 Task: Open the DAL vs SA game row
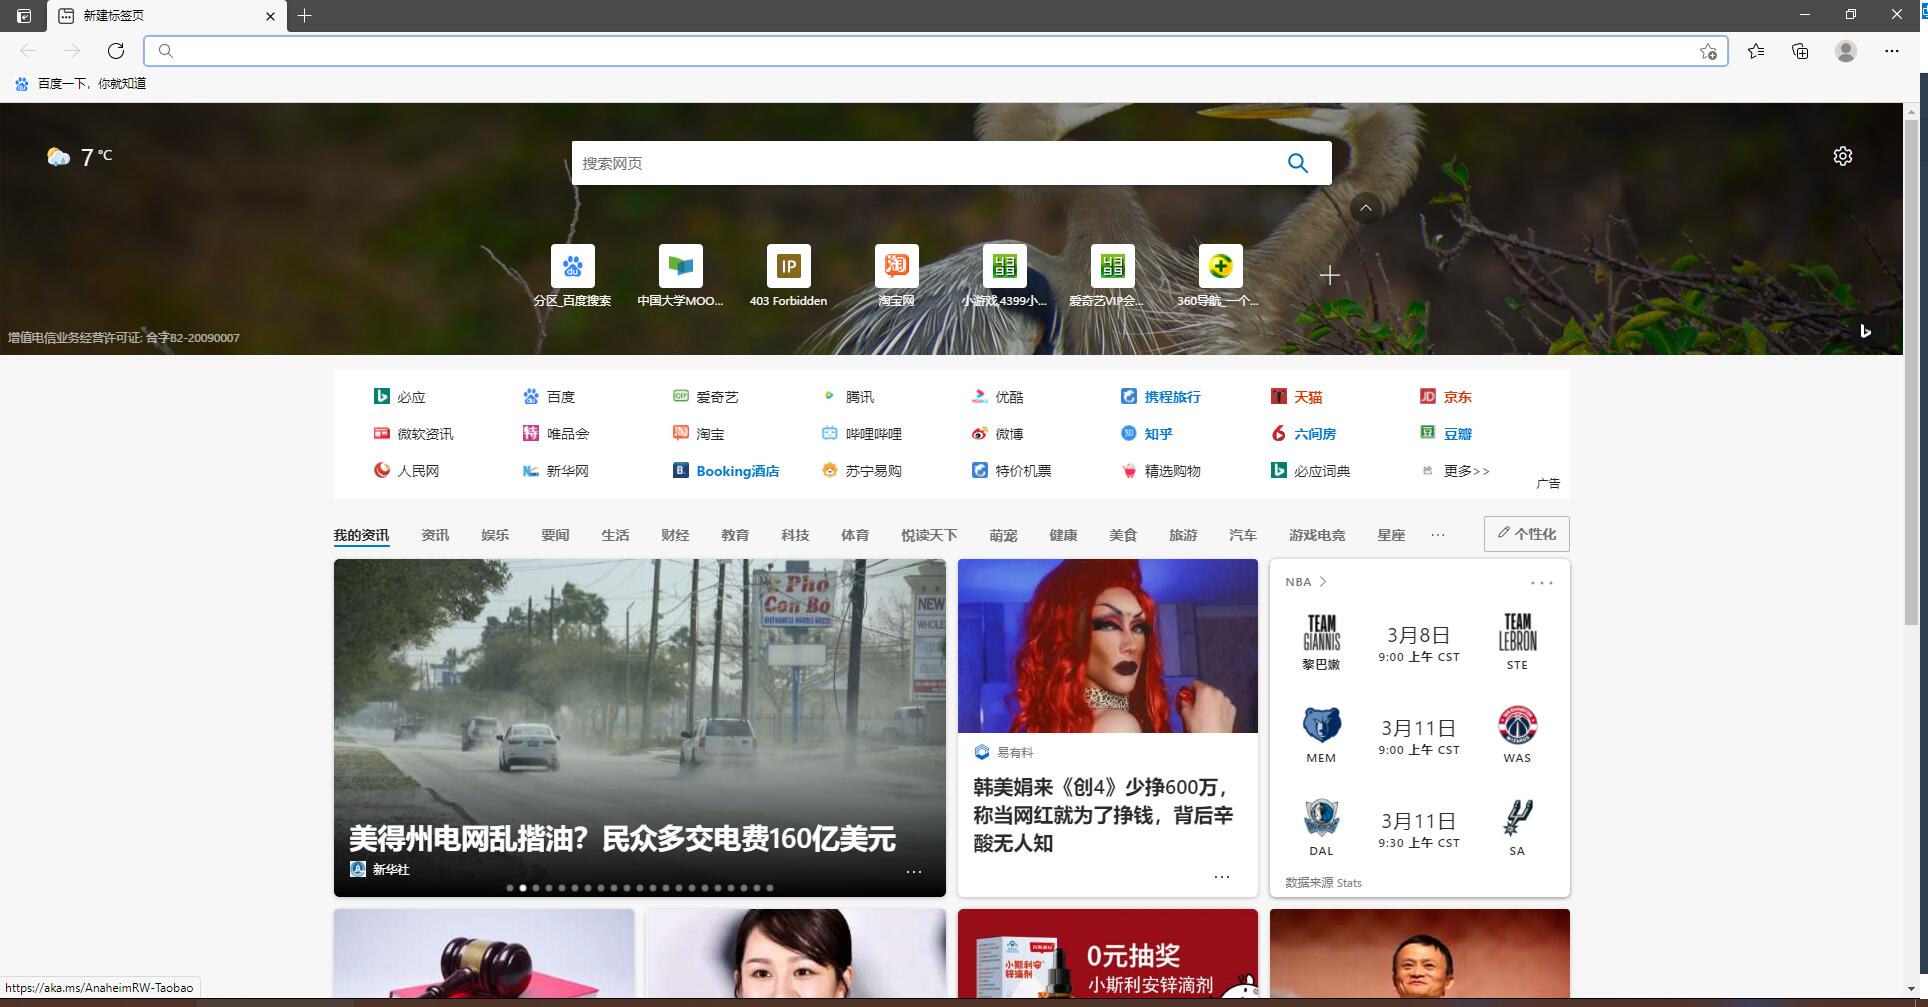point(1419,829)
